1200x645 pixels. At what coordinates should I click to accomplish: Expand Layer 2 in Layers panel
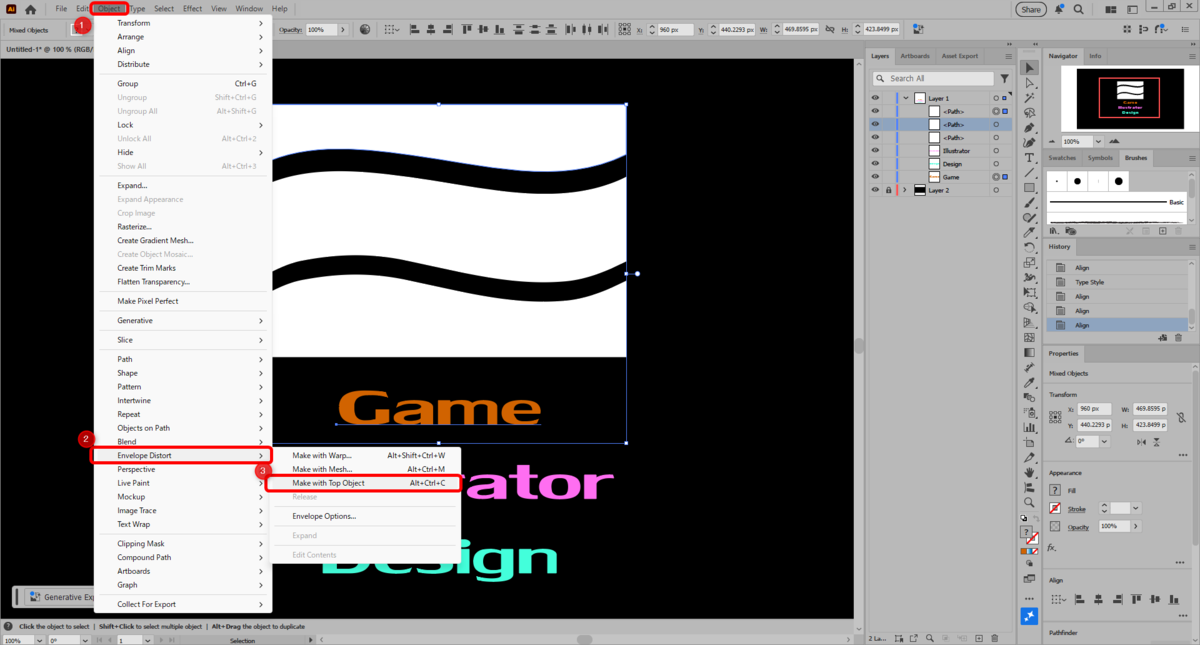click(905, 190)
